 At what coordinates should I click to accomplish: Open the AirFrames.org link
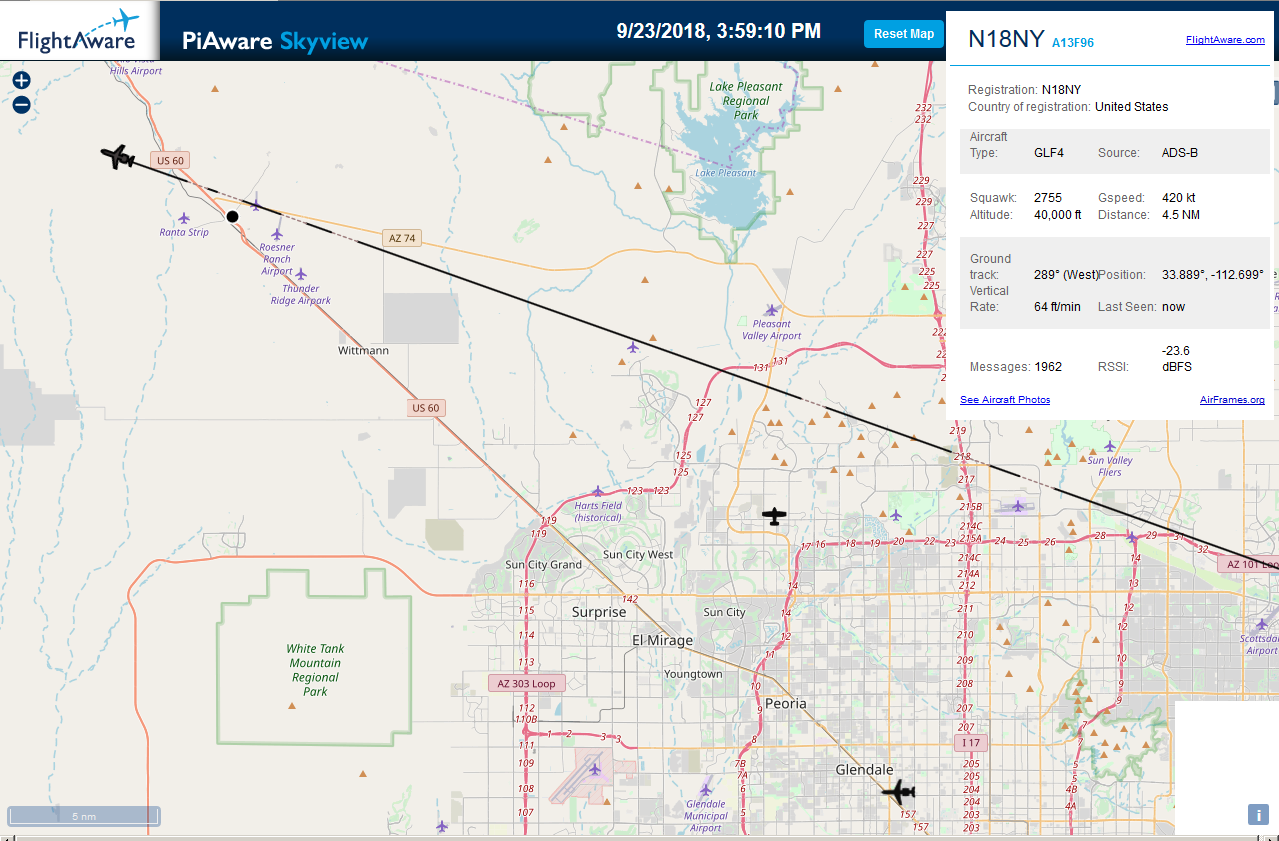tap(1232, 400)
